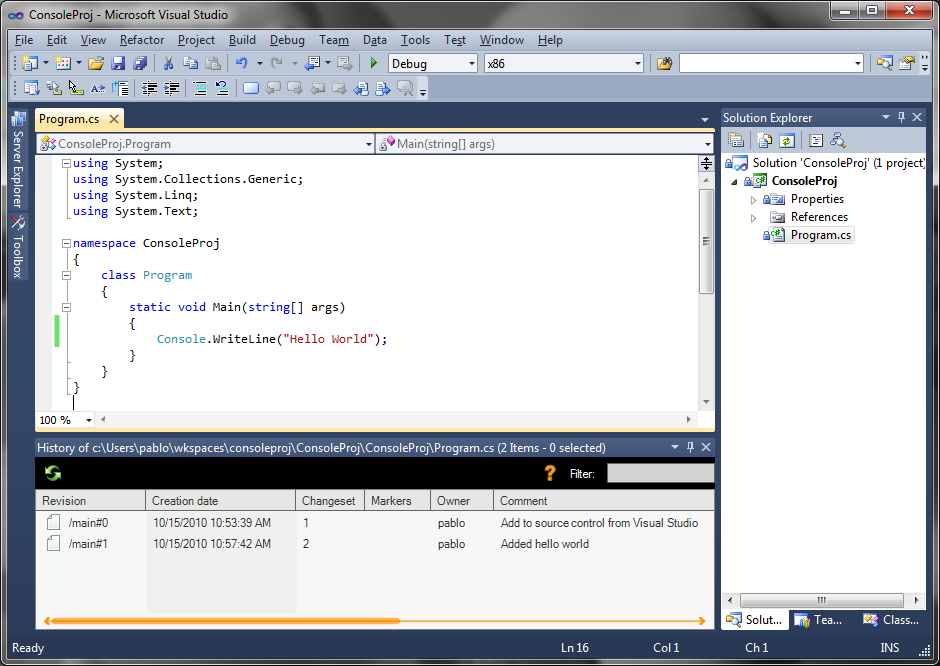
Task: Open the Debug menu
Action: click(287, 40)
